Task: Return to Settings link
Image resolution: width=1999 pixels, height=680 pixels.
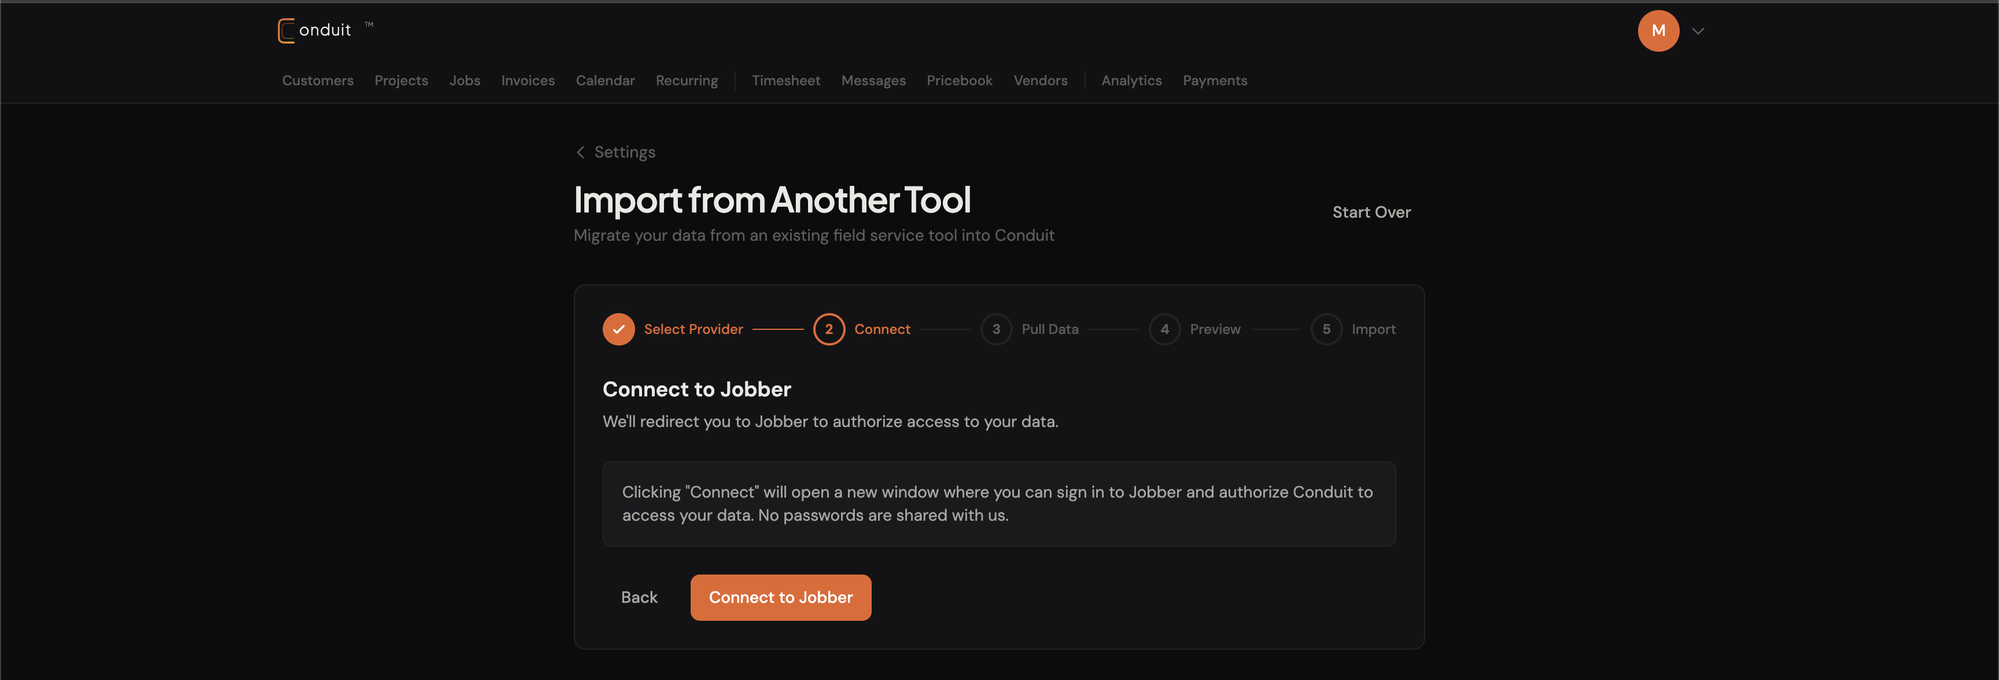Action: click(625, 152)
